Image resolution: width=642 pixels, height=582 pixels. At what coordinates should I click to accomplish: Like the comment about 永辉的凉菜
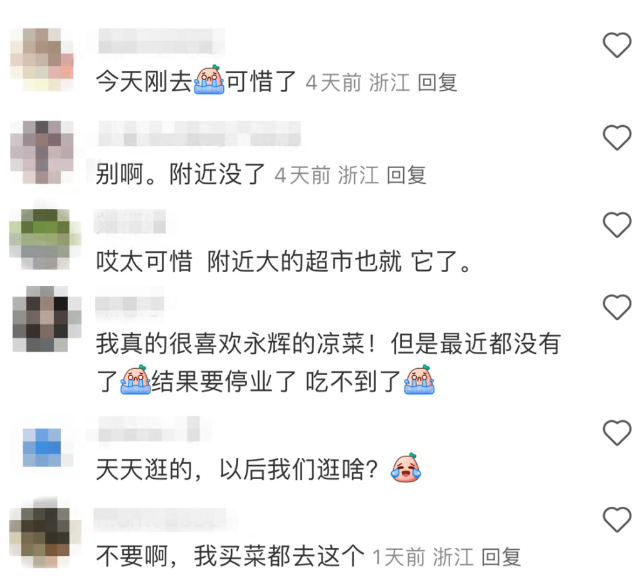click(x=617, y=307)
